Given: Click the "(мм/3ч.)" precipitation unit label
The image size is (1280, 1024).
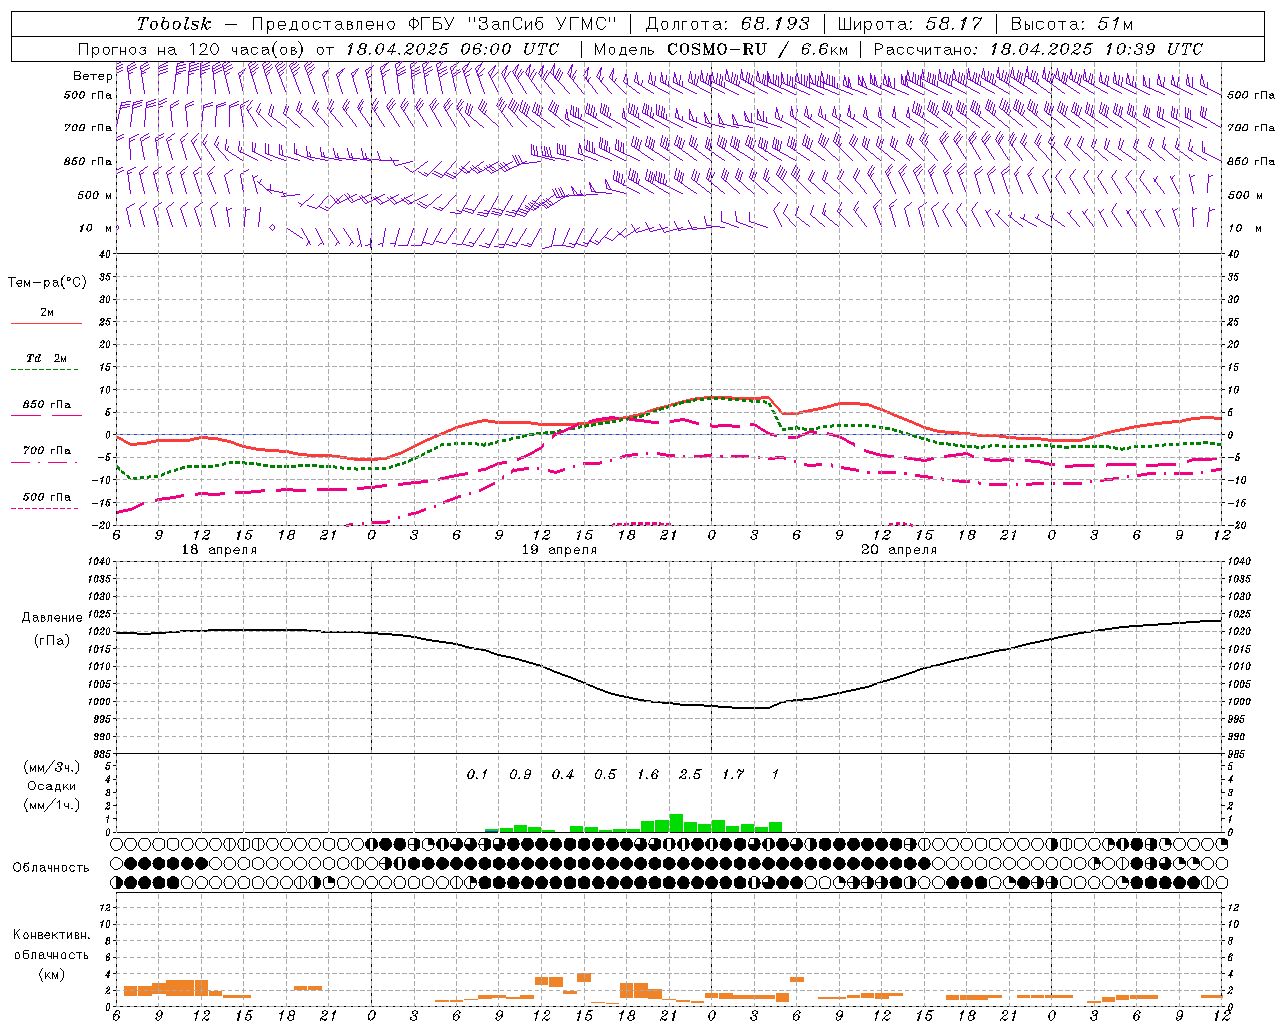Looking at the screenshot, I should pos(51,767).
